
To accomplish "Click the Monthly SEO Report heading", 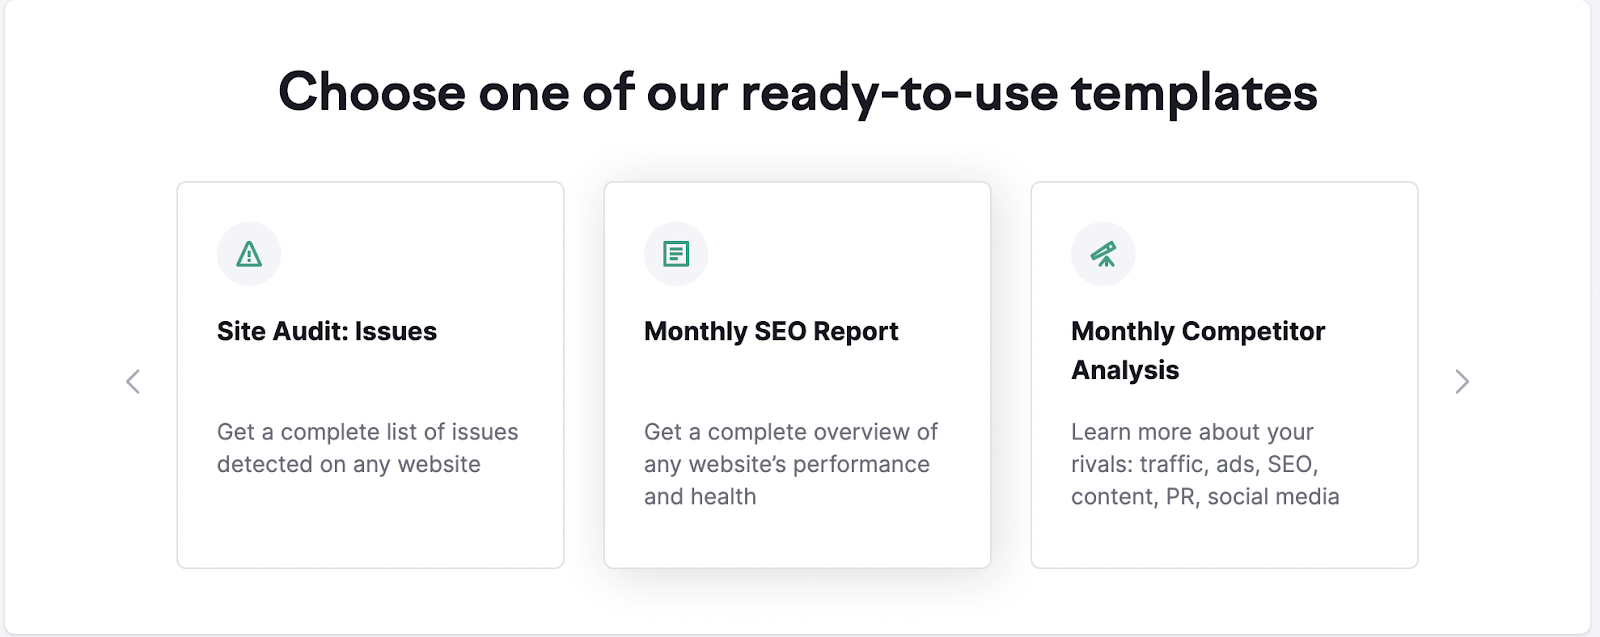I will (x=770, y=331).
